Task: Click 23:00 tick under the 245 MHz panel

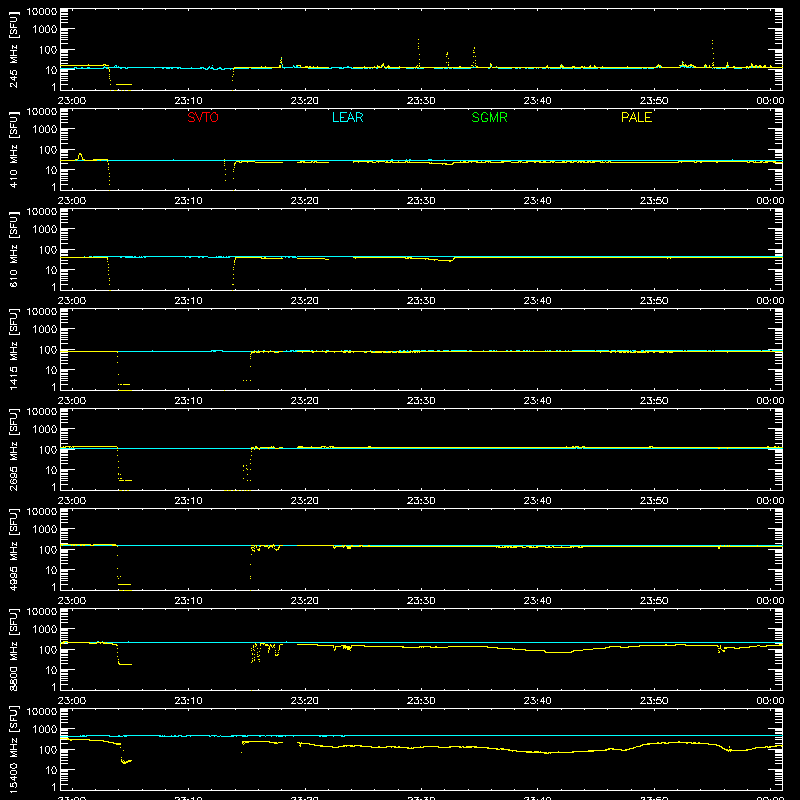Action: click(72, 101)
